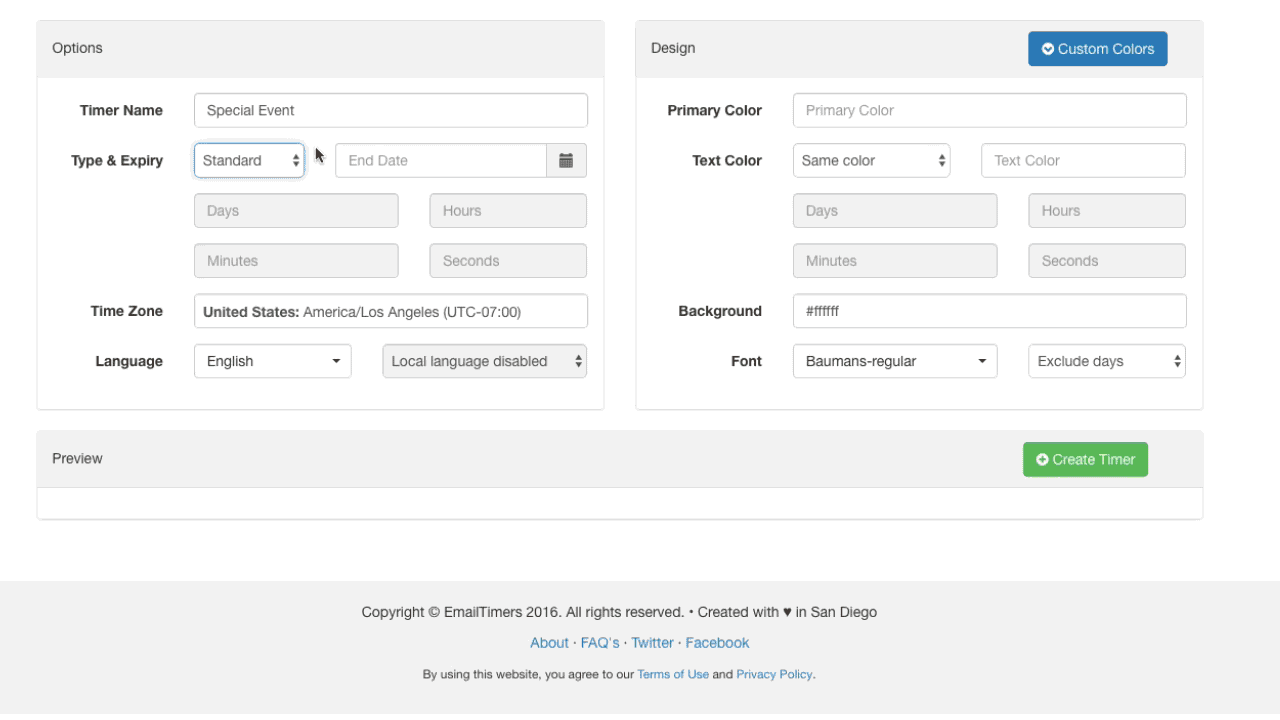This screenshot has width=1280, height=720.
Task: Open the FAQ's footer link
Action: pyautogui.click(x=600, y=643)
